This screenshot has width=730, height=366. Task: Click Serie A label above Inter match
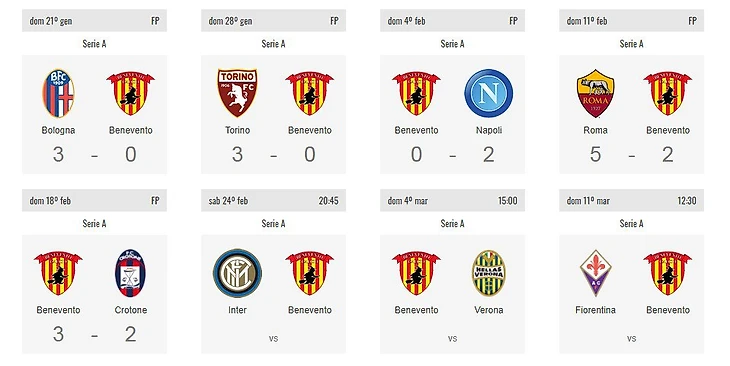tap(273, 224)
